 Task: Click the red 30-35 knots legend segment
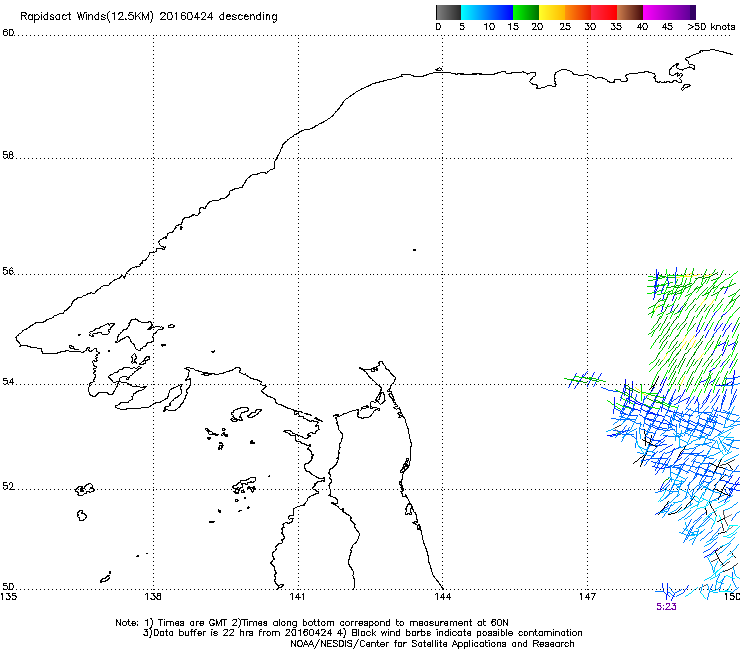(604, 12)
